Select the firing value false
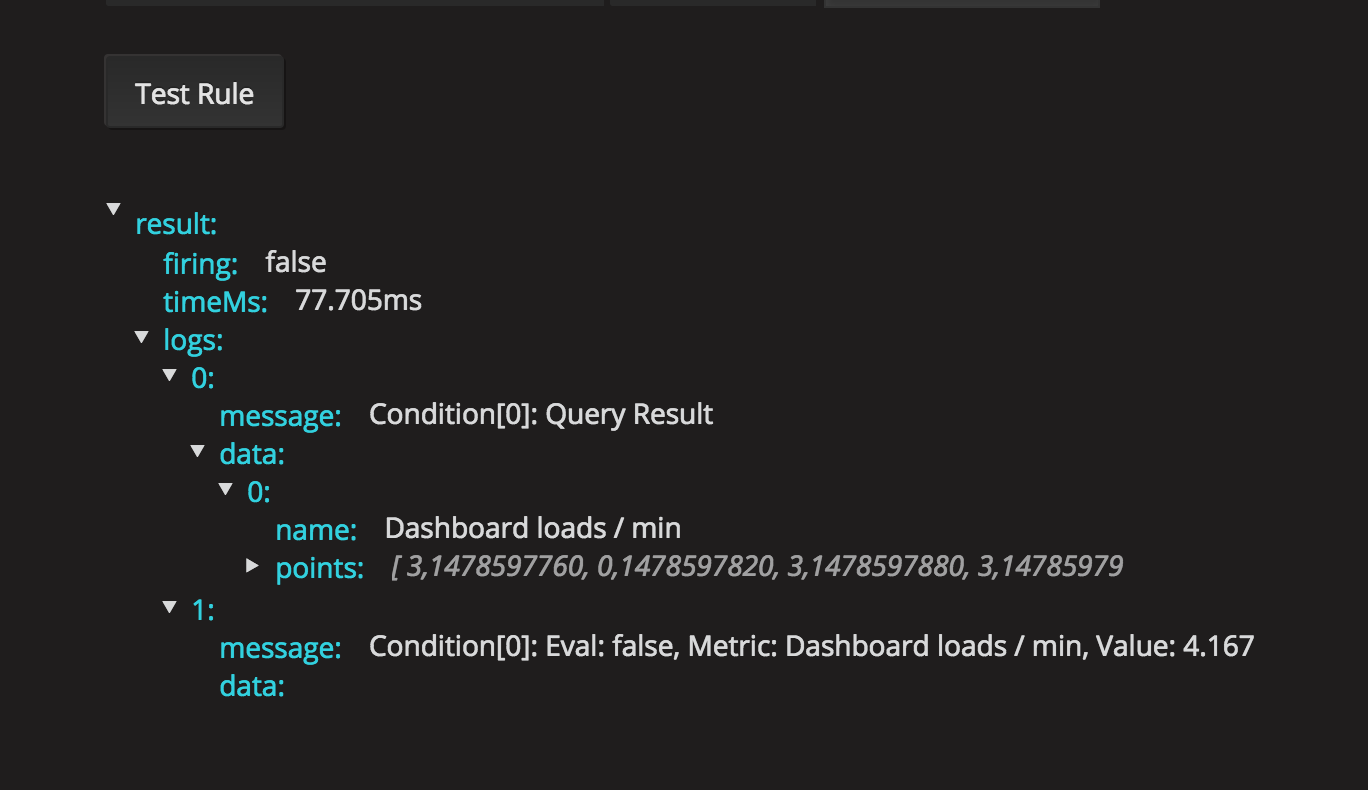The height and width of the screenshot is (790, 1368). click(296, 262)
